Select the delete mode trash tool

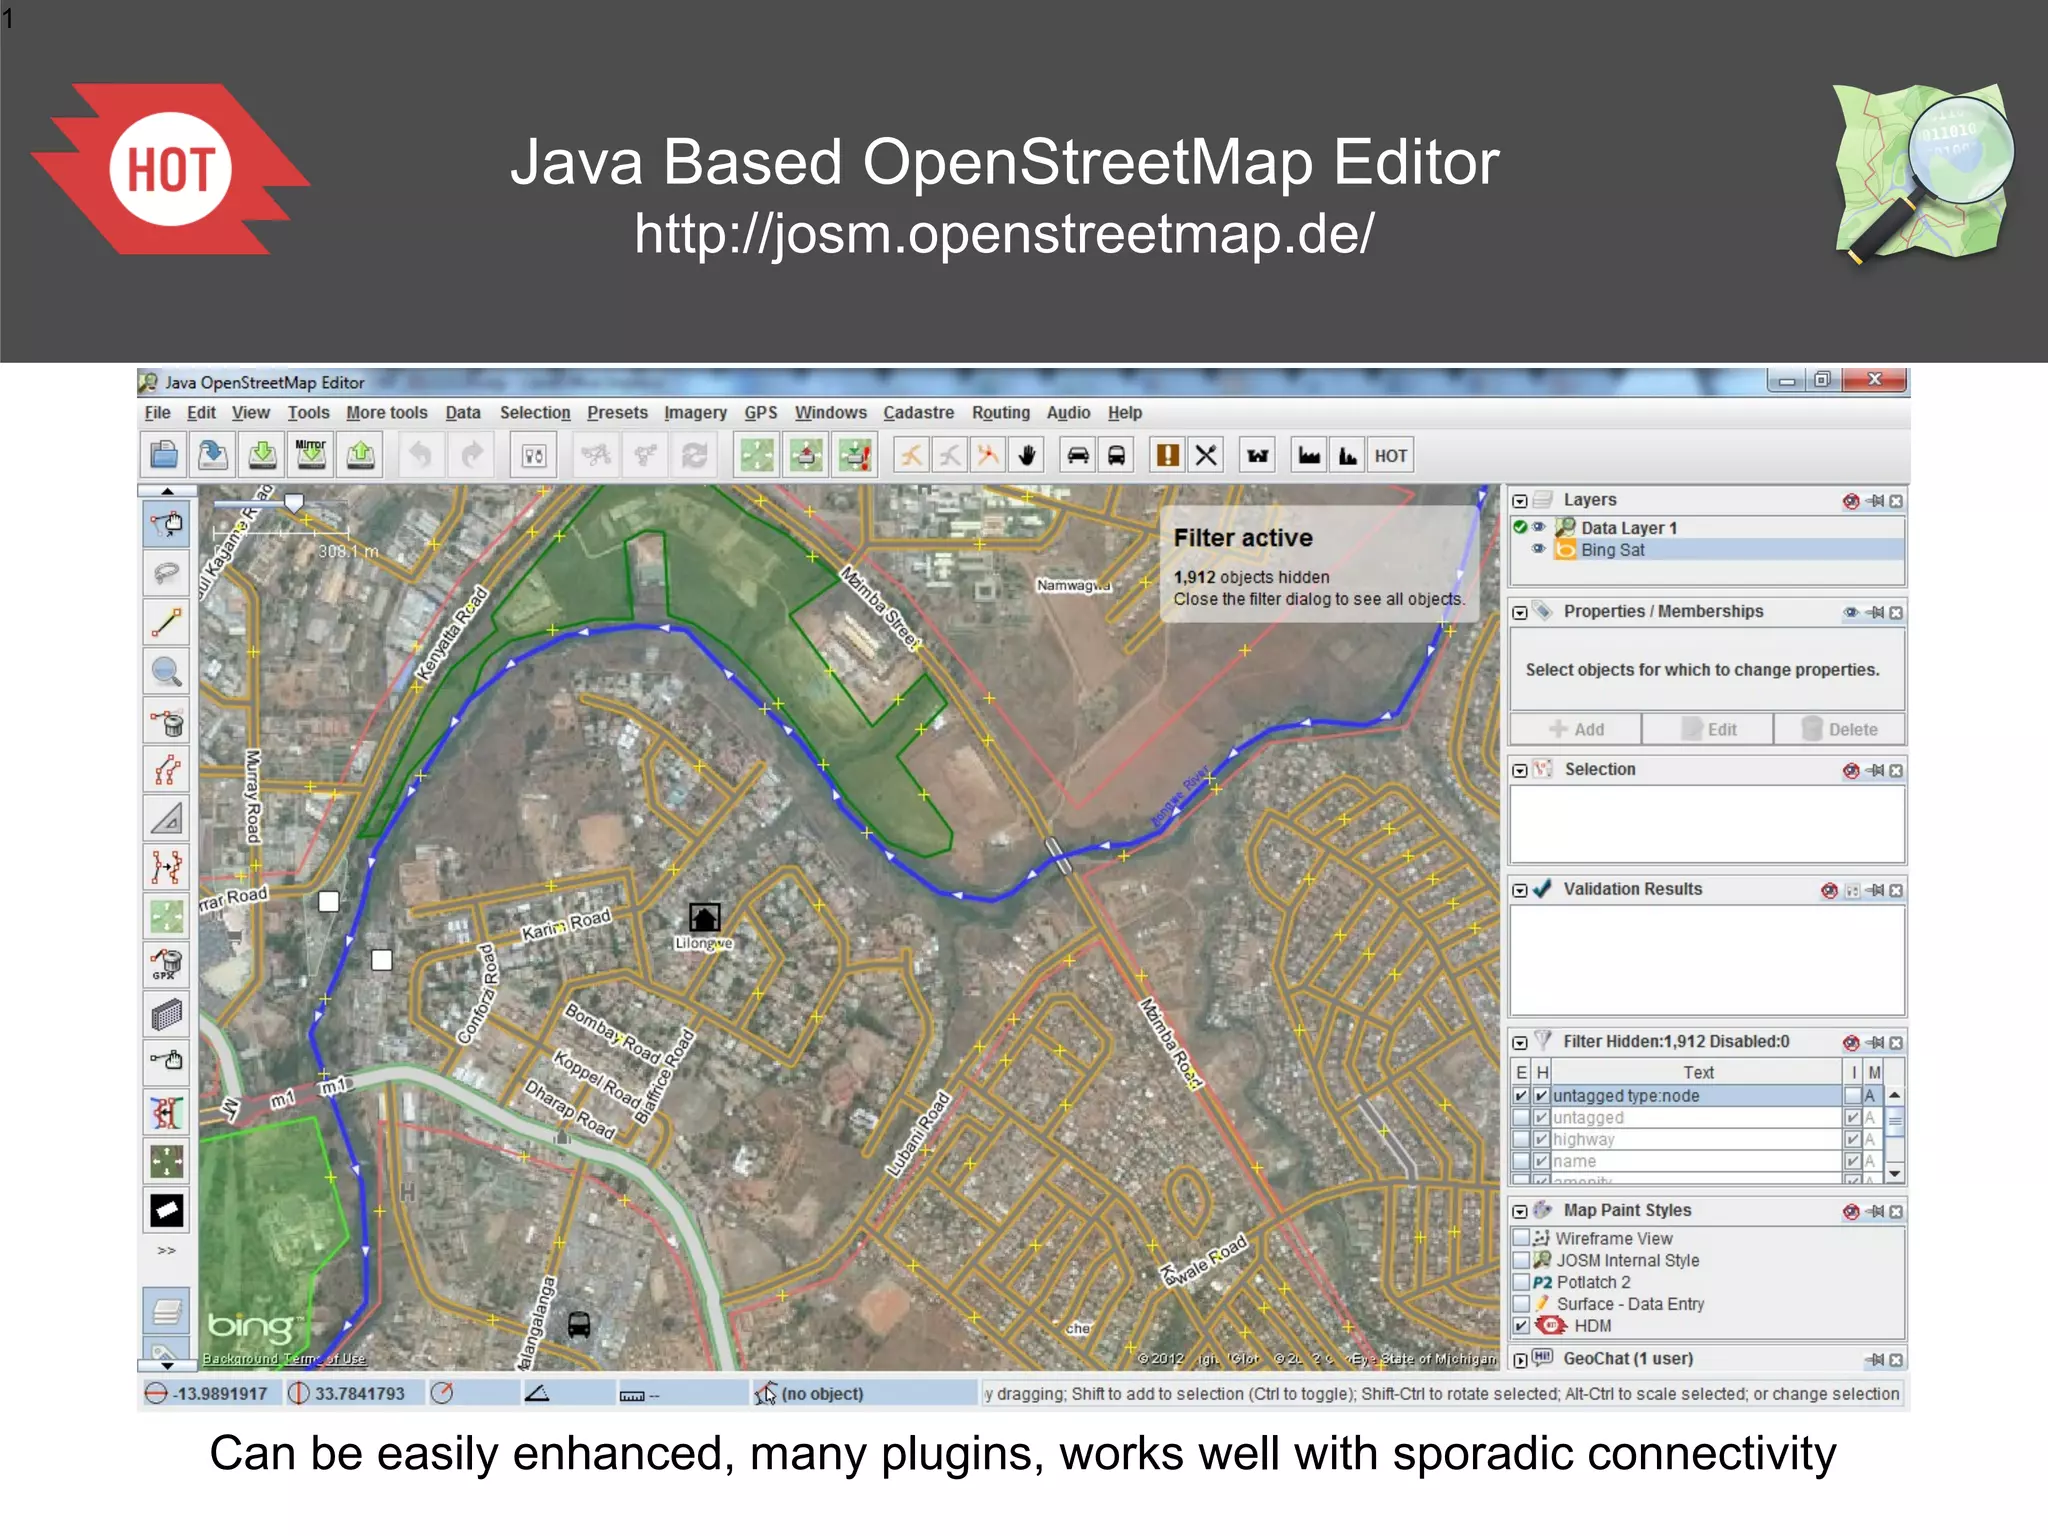pos(167,721)
